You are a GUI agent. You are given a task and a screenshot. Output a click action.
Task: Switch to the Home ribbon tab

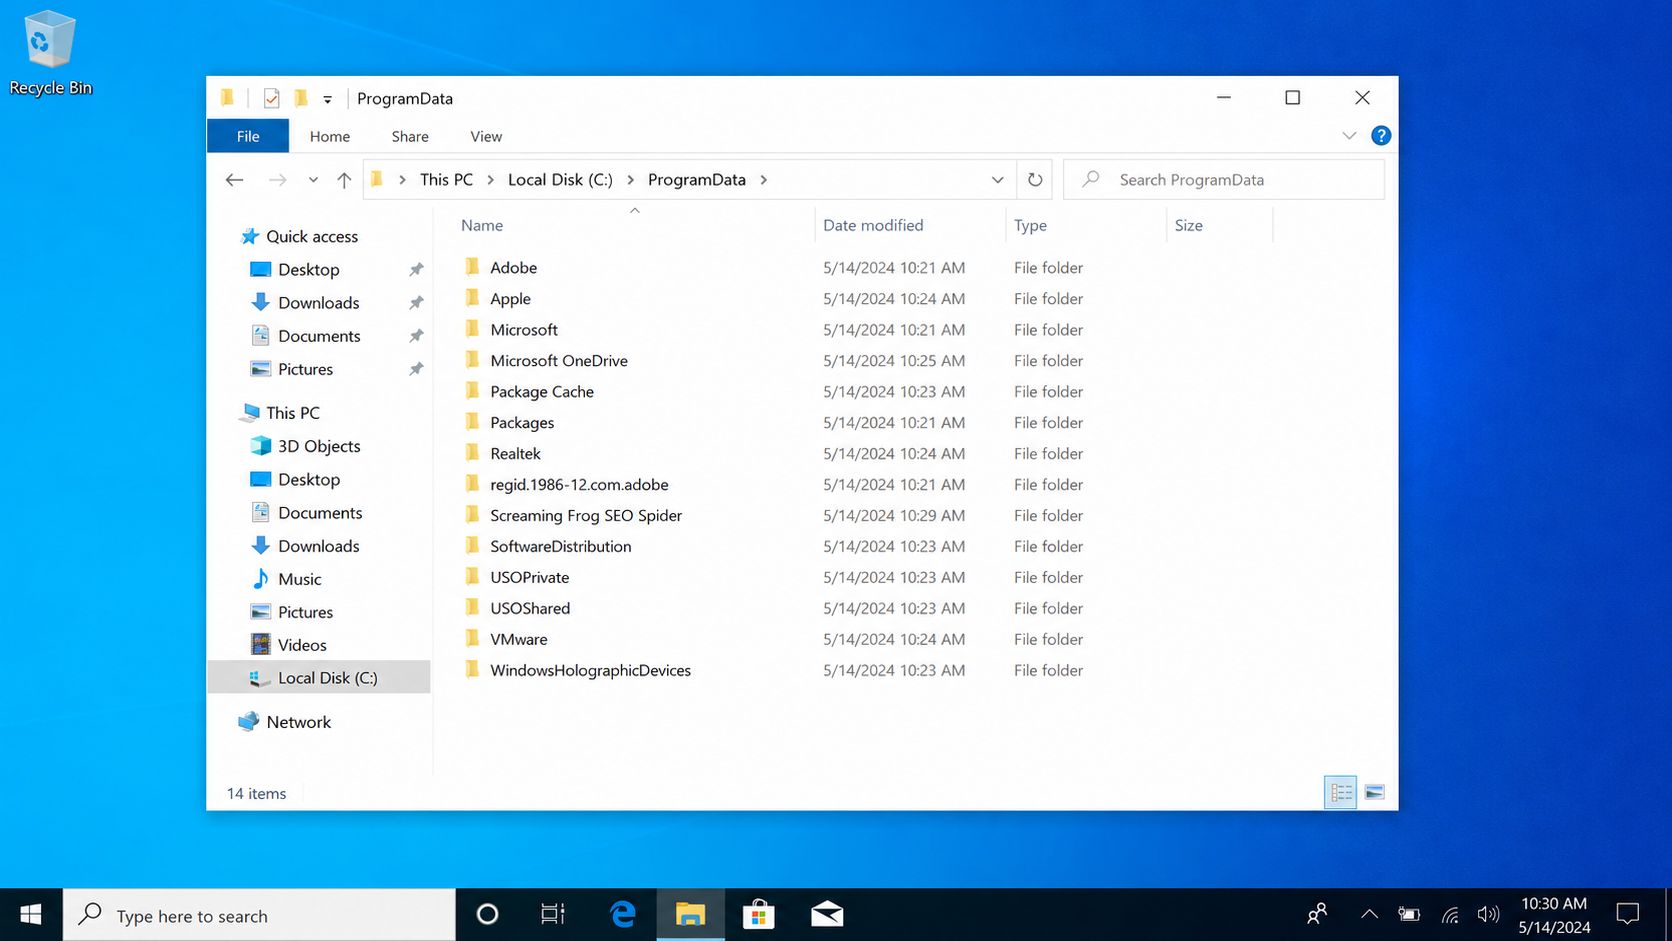pos(330,136)
